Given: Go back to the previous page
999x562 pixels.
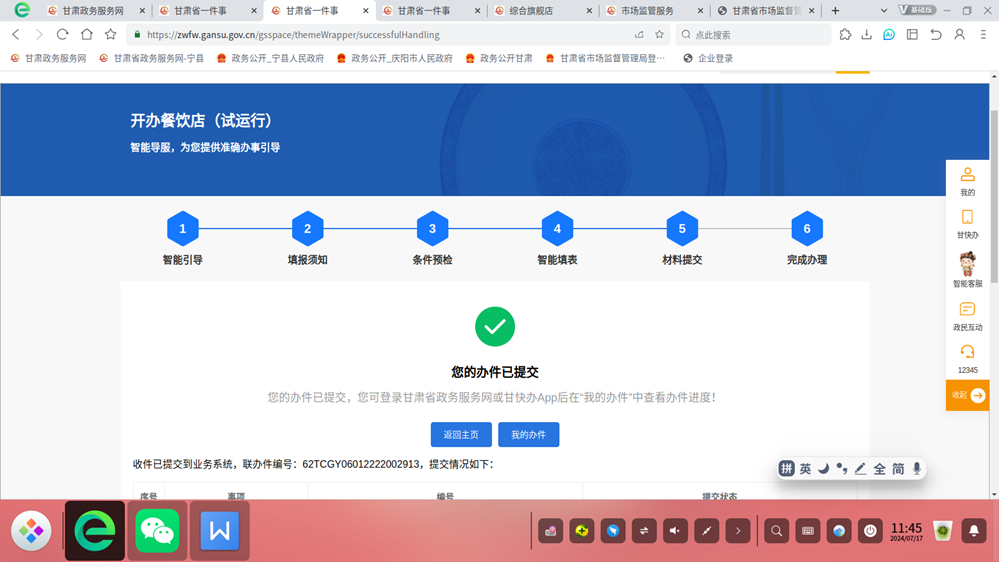Looking at the screenshot, I should point(16,34).
